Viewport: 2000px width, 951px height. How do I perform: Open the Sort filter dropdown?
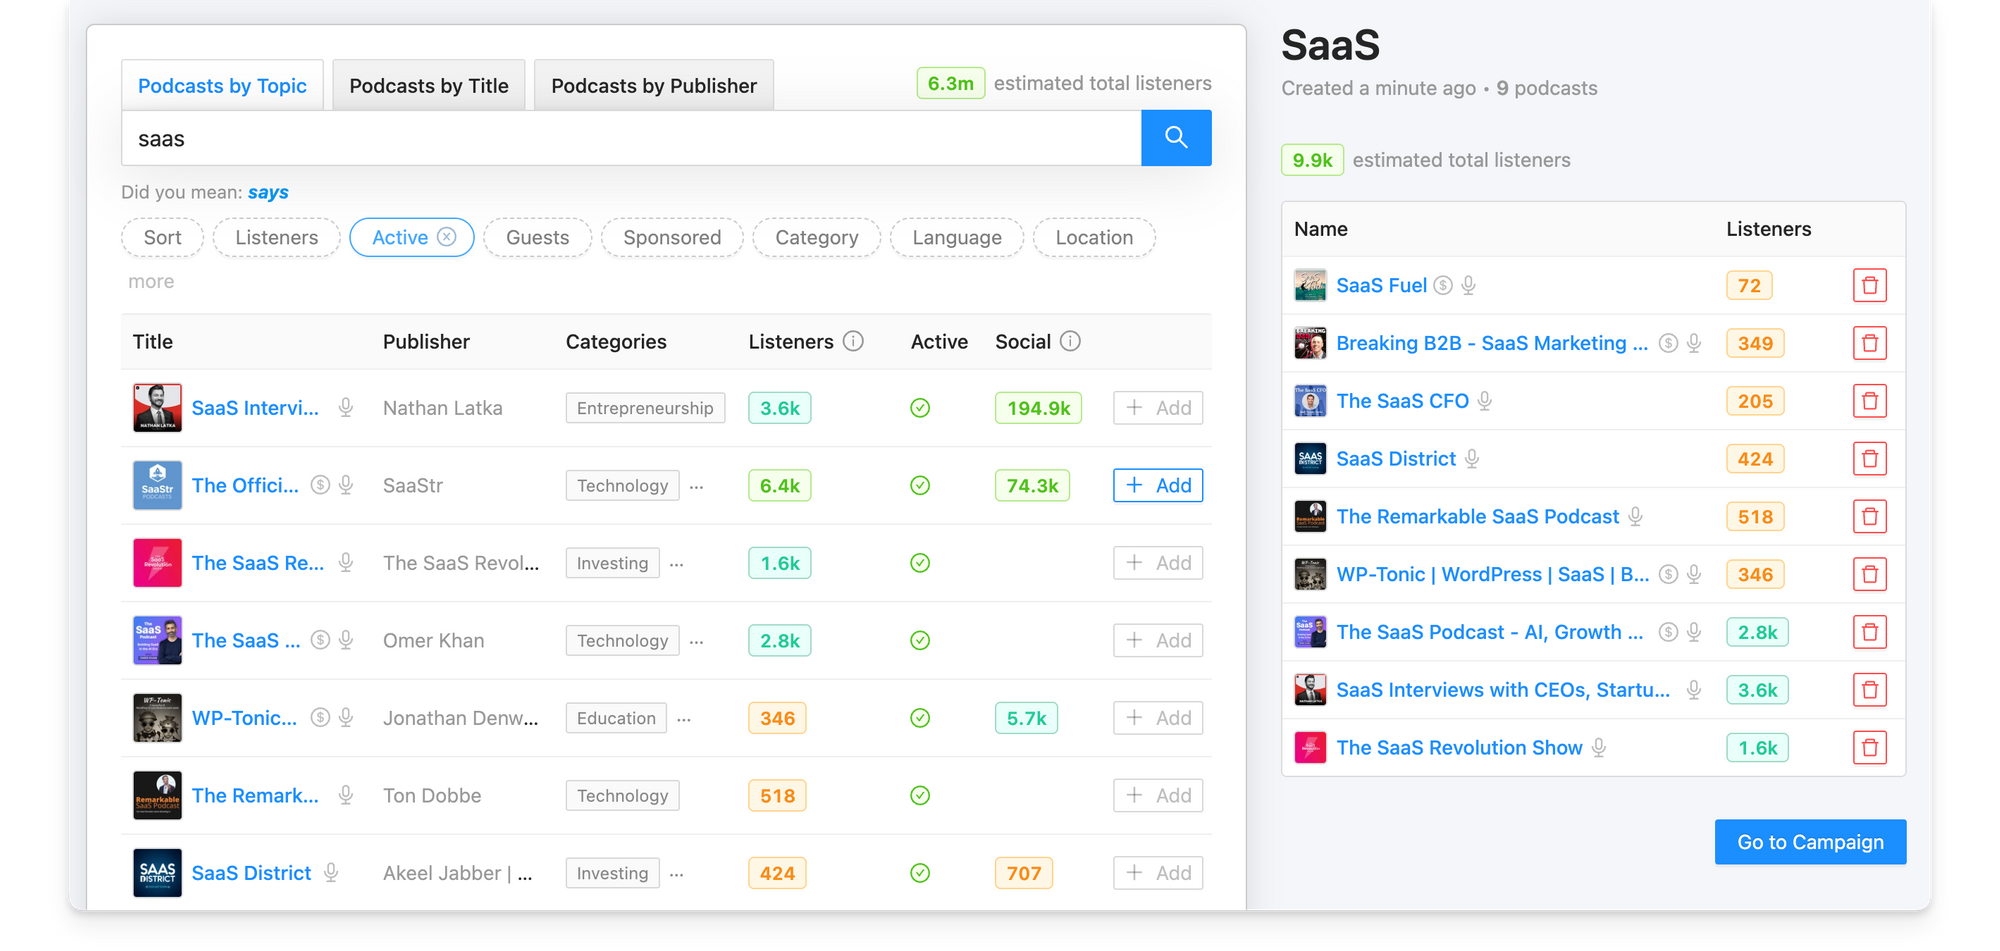(x=162, y=238)
